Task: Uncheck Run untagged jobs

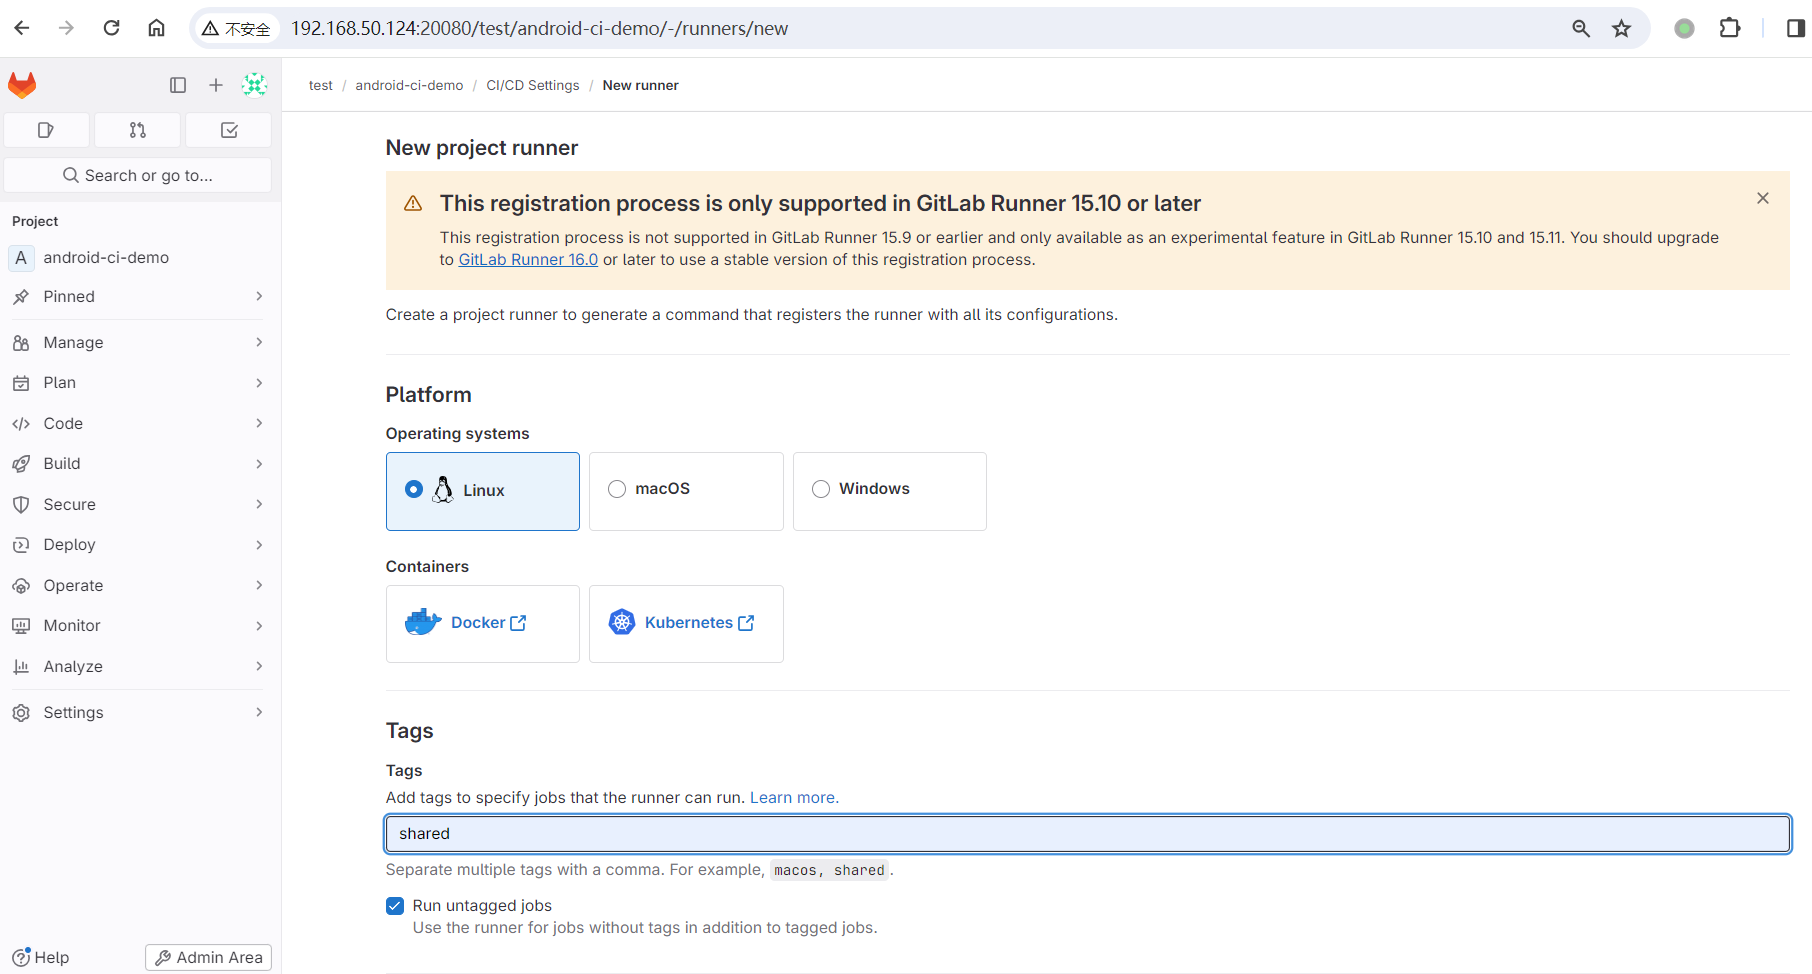Action: 395,905
